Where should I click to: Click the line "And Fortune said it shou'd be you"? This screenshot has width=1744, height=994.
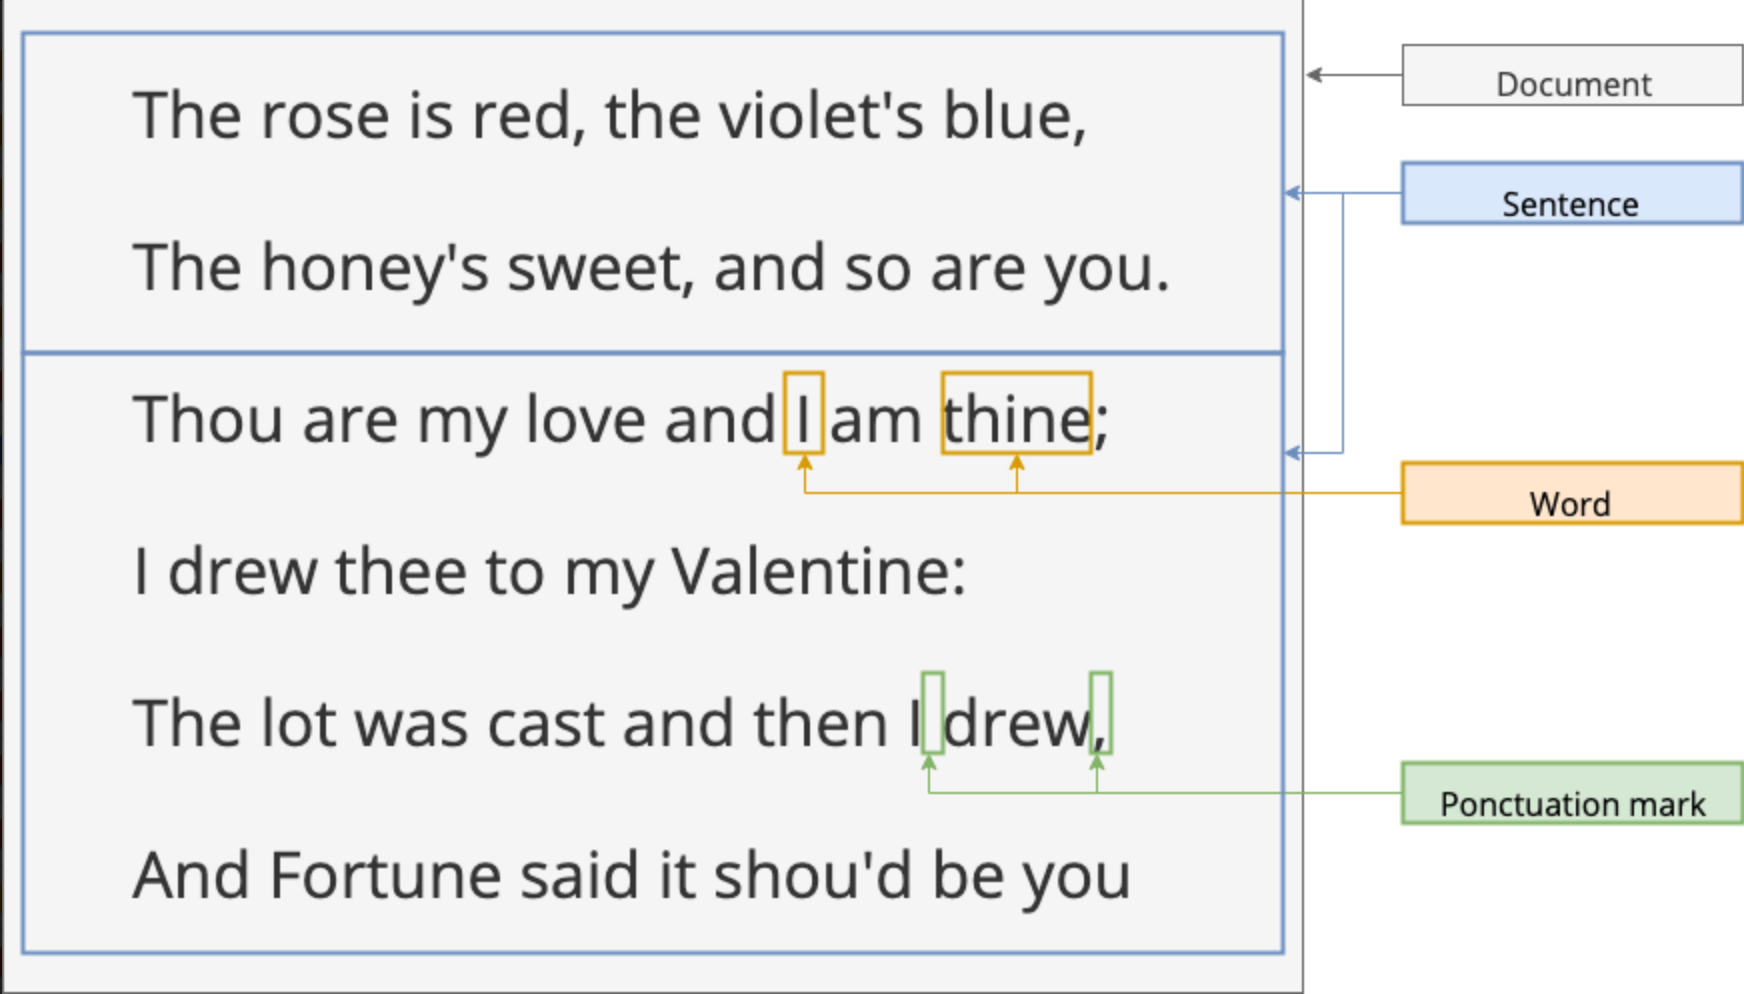pos(632,876)
